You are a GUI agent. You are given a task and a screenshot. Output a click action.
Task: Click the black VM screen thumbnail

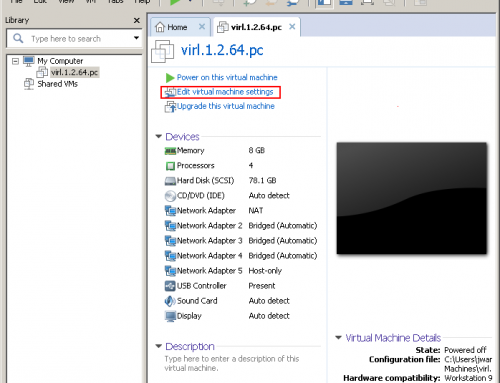tap(411, 198)
